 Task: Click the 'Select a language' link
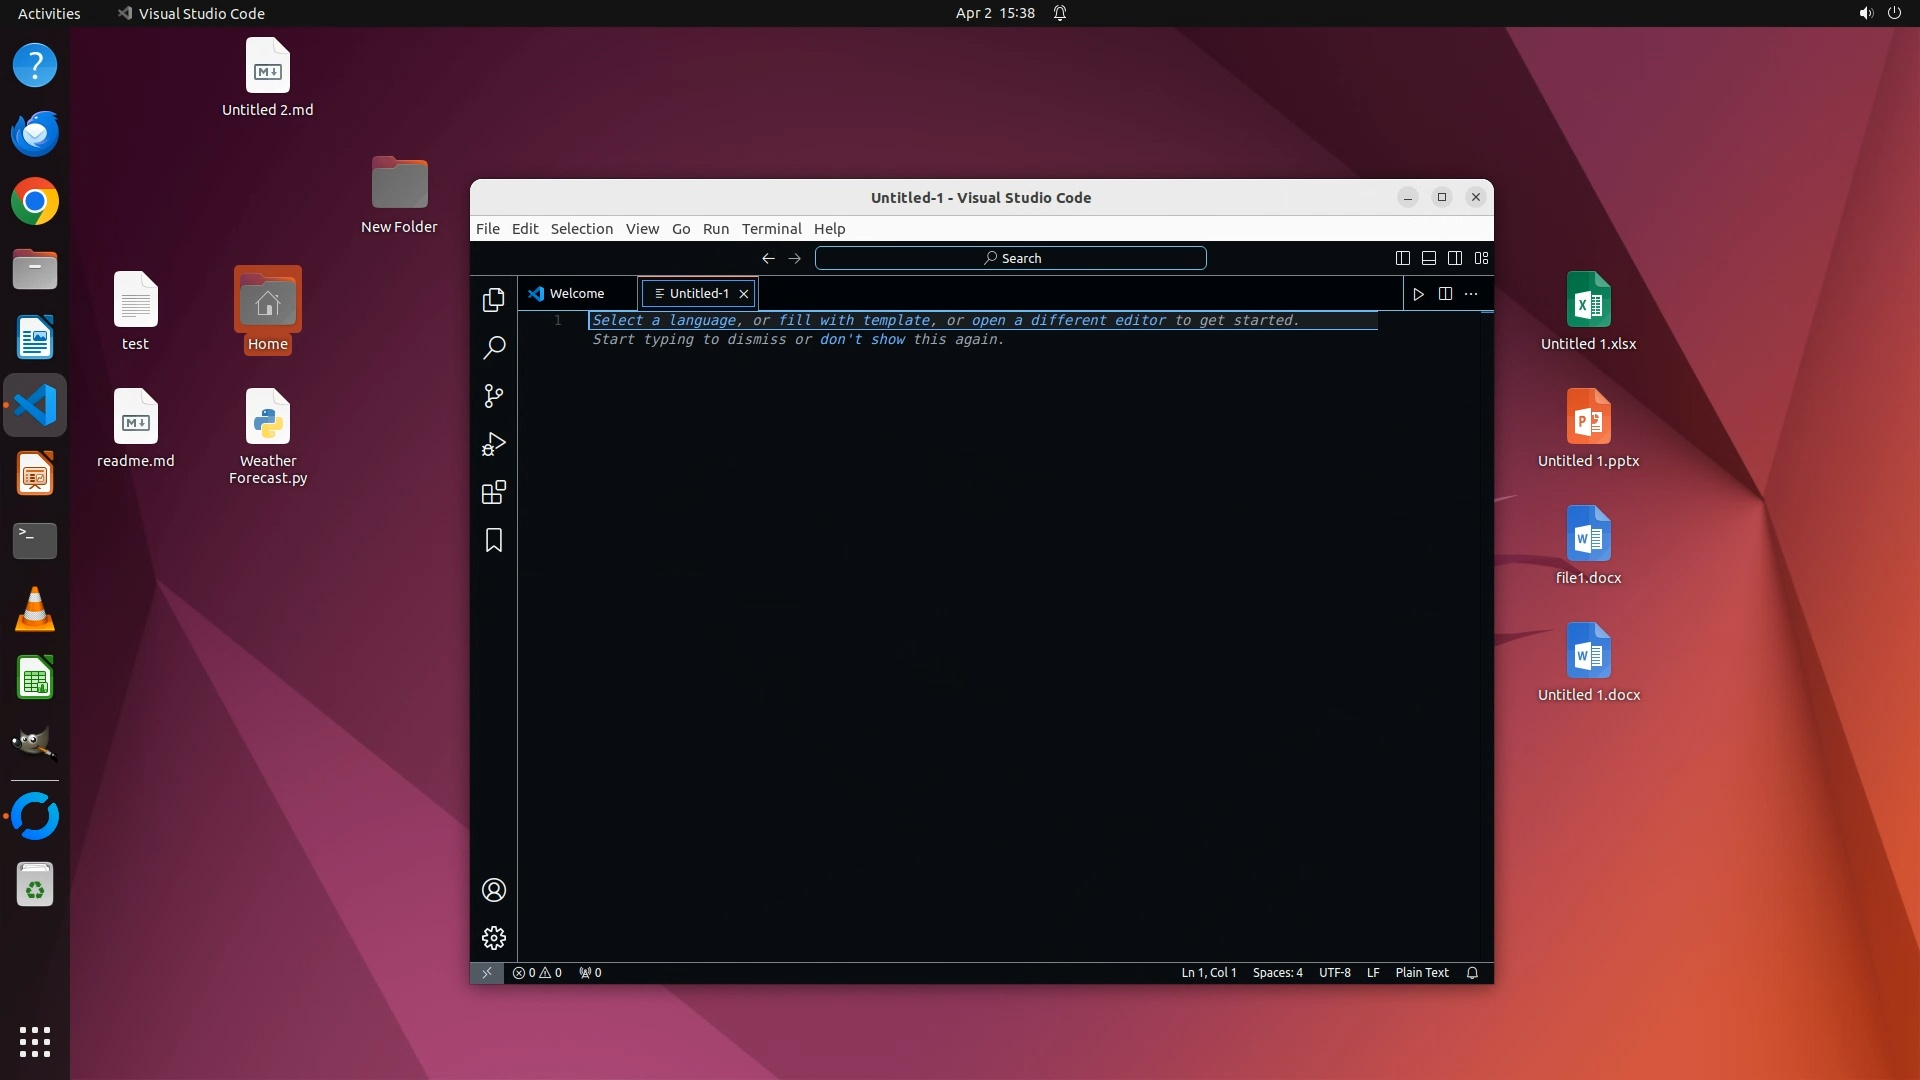point(665,321)
